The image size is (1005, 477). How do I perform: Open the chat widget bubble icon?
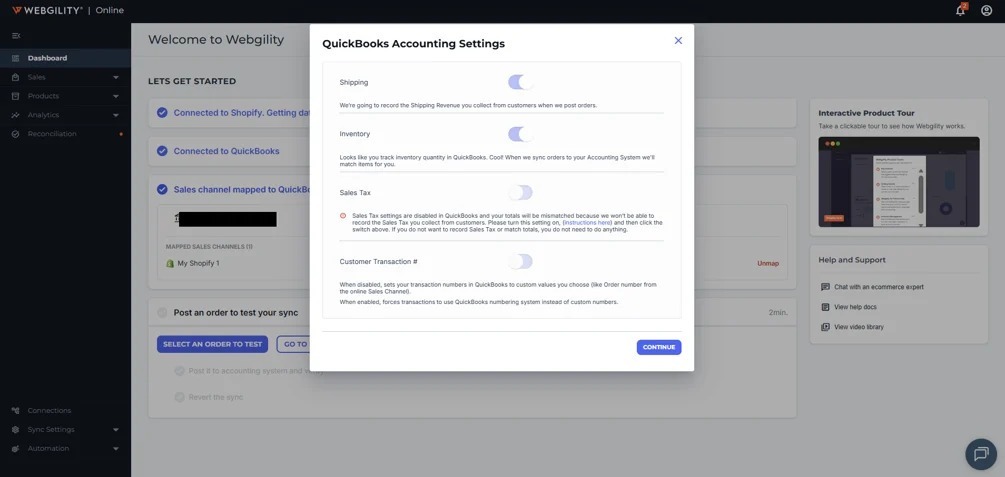(981, 454)
